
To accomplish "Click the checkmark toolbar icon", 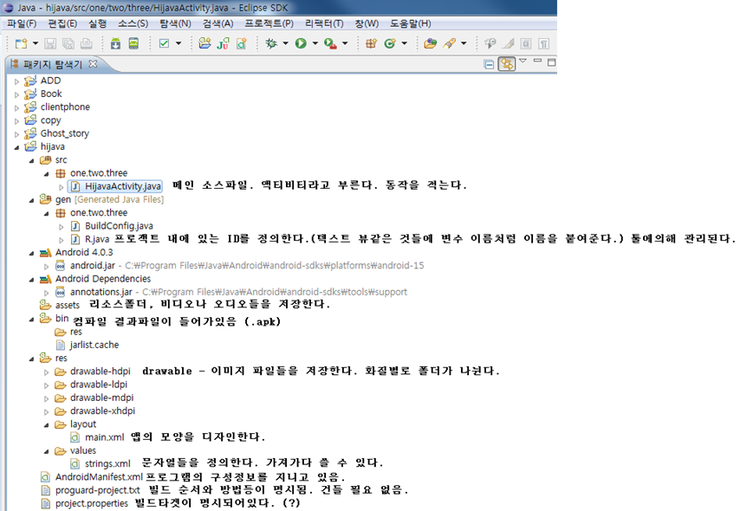I will [164, 44].
